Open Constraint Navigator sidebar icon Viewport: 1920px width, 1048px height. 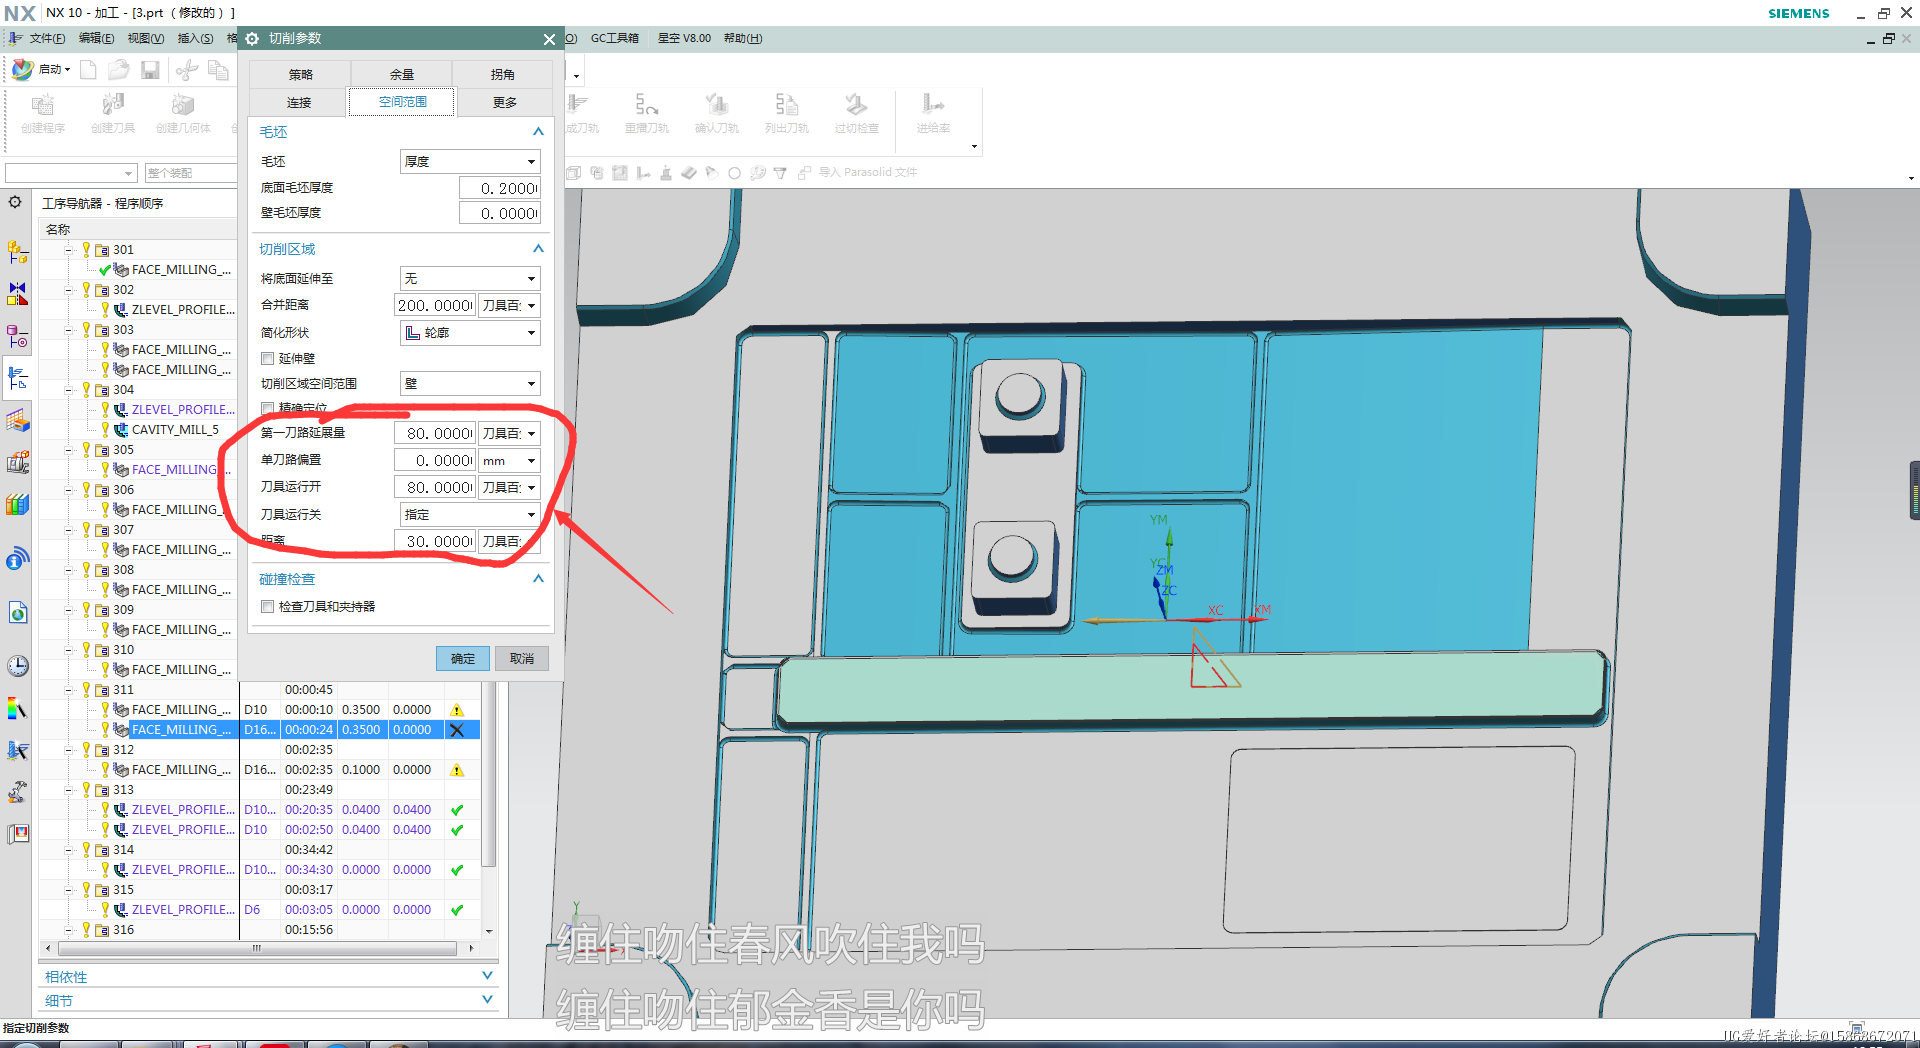17,294
